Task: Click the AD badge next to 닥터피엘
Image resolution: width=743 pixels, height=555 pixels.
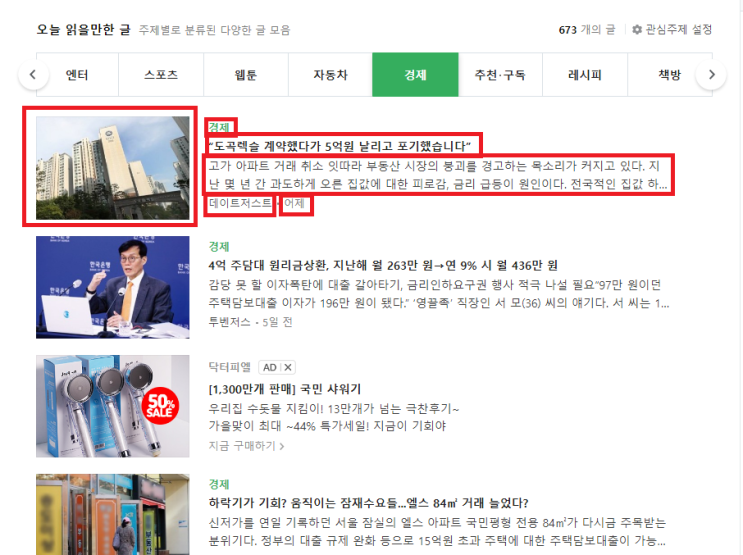Action: tap(270, 367)
